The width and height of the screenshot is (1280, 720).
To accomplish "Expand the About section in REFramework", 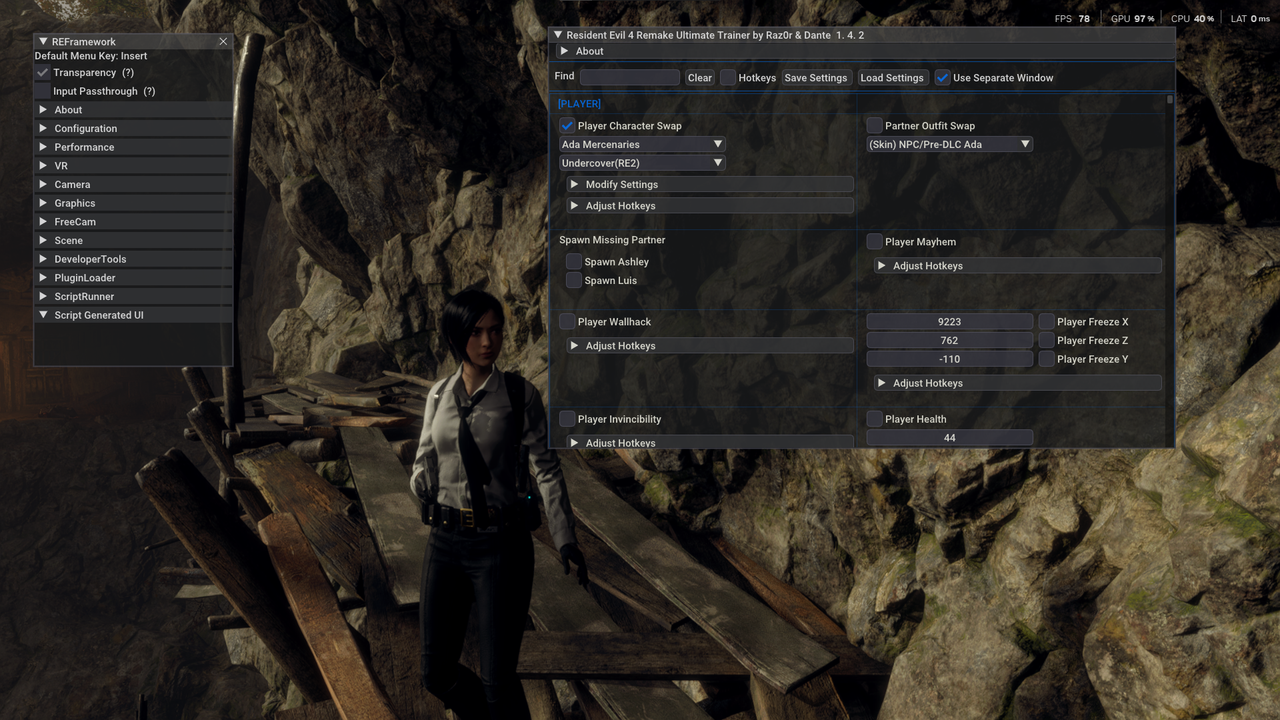I will pos(133,110).
